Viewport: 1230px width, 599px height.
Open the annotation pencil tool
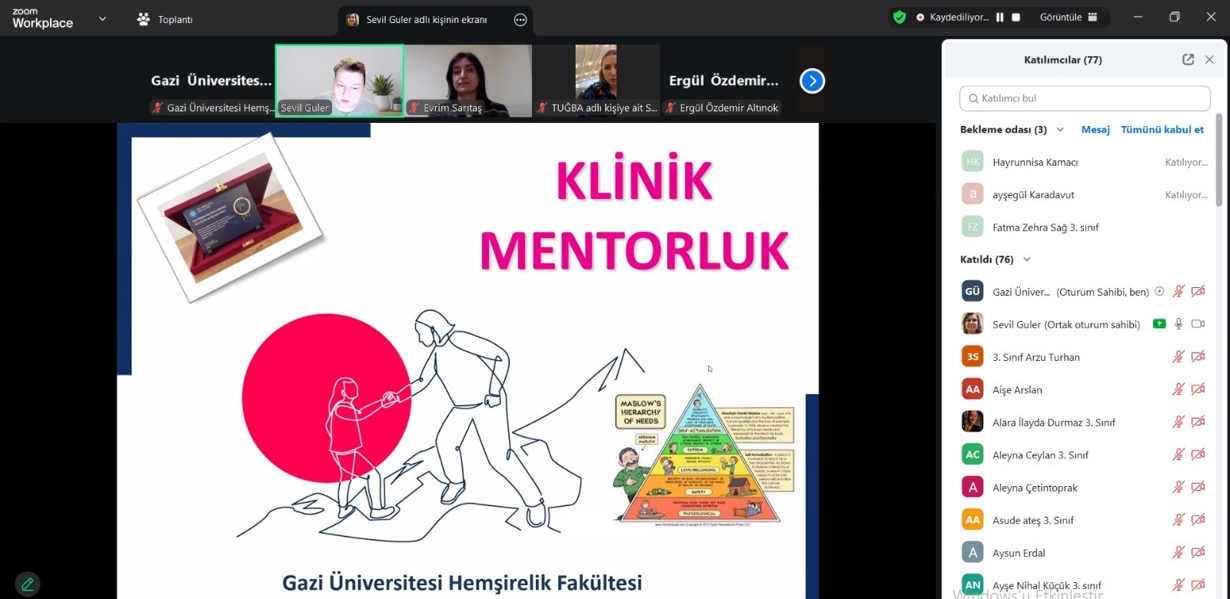coord(27,584)
